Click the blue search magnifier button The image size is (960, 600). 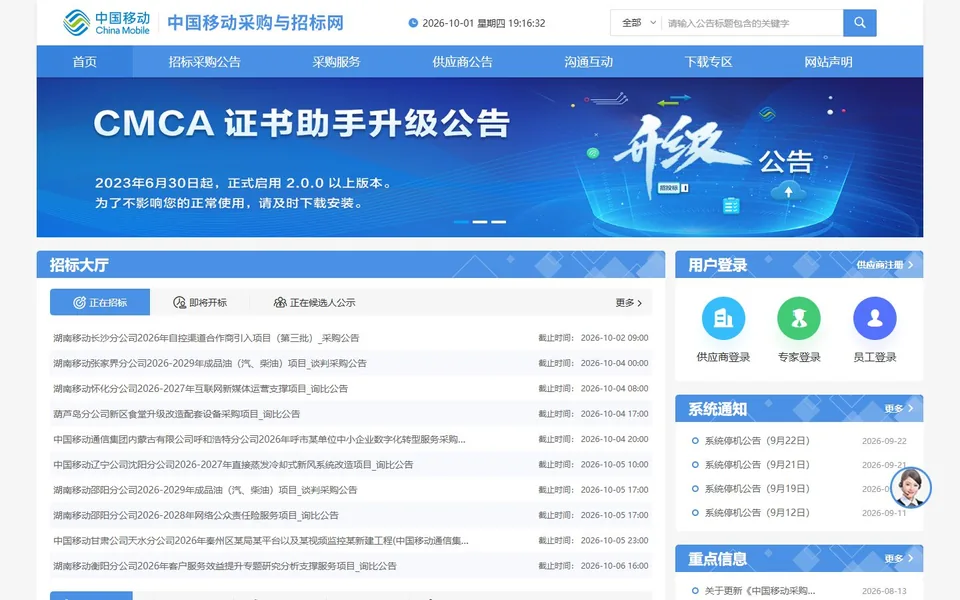pos(860,23)
